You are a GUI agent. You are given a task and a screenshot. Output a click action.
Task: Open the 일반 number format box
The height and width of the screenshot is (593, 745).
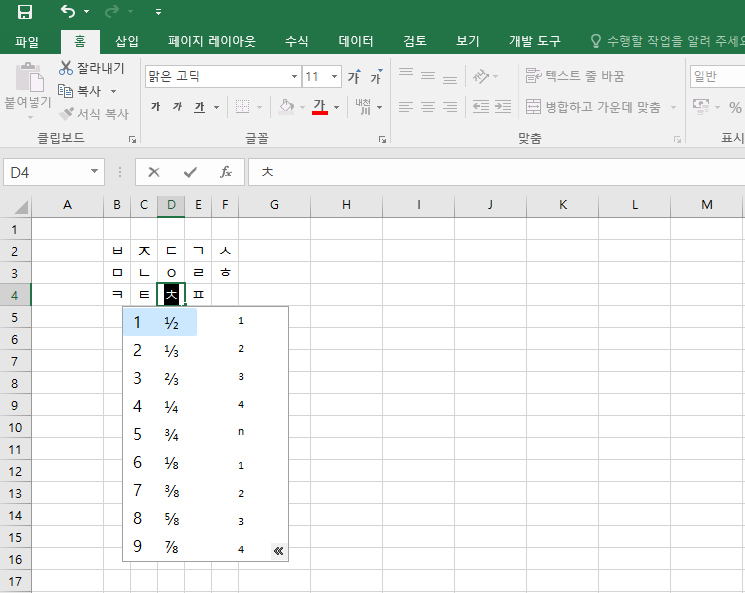717,77
